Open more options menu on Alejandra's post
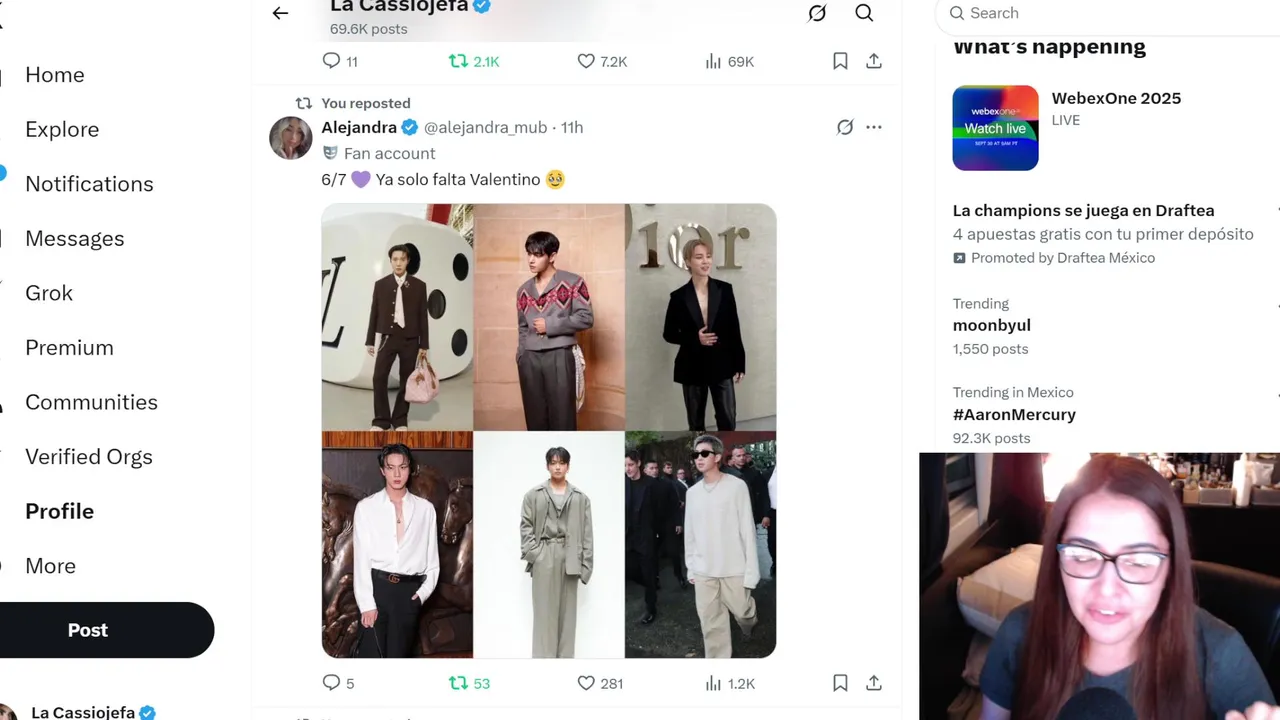This screenshot has height=720, width=1280. pyautogui.click(x=874, y=127)
